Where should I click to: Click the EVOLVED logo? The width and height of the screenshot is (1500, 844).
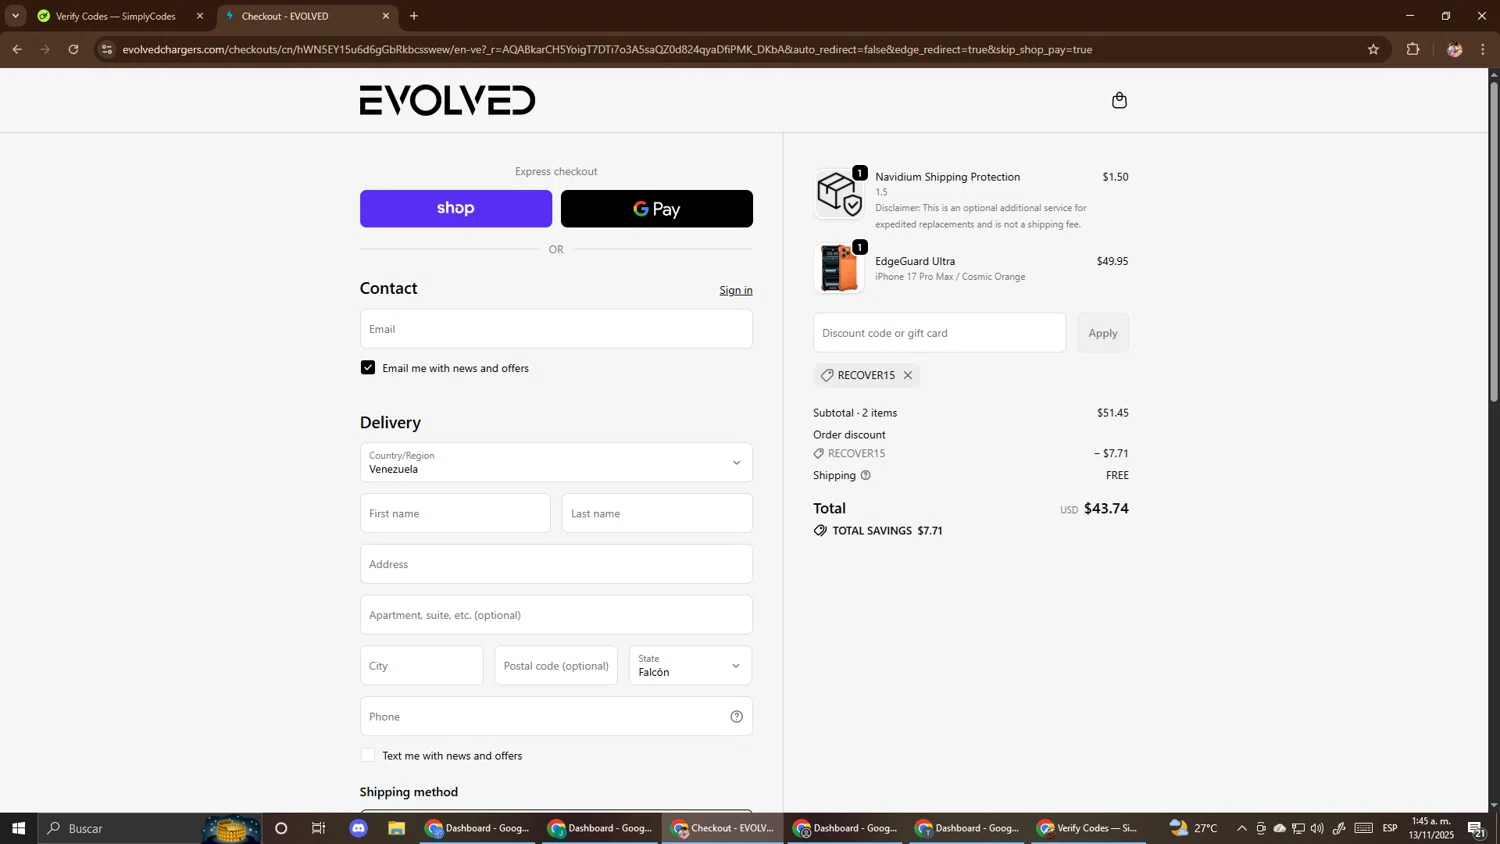point(447,100)
